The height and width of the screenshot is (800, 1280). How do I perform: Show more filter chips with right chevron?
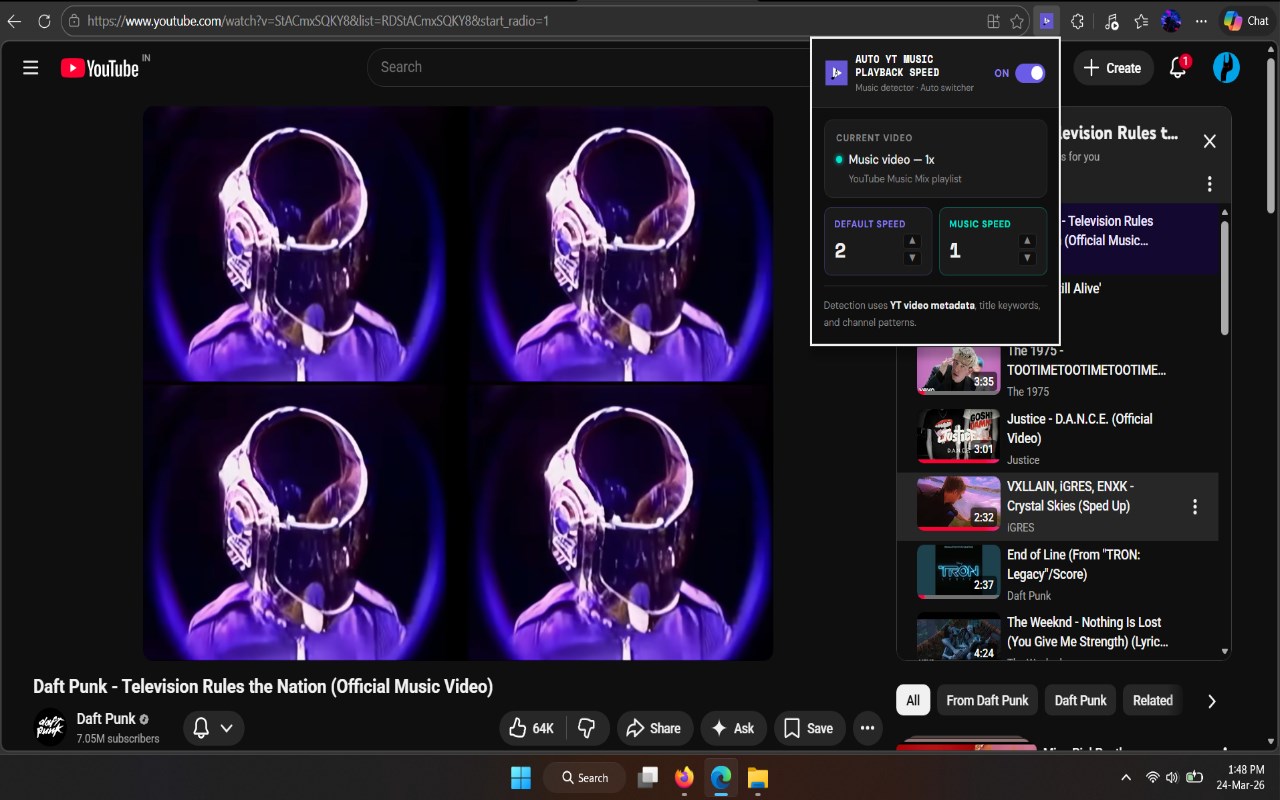coord(1212,701)
